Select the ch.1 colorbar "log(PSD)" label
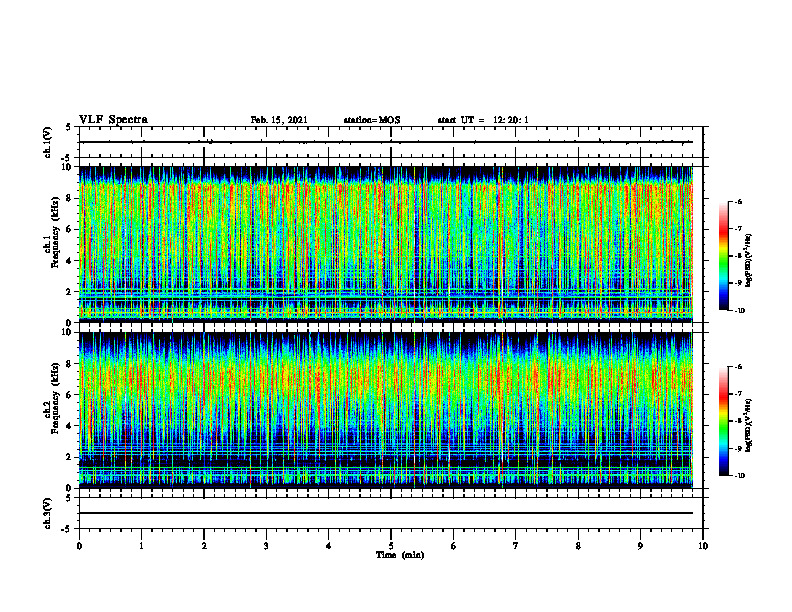The width and height of the screenshot is (792, 612). [750, 261]
